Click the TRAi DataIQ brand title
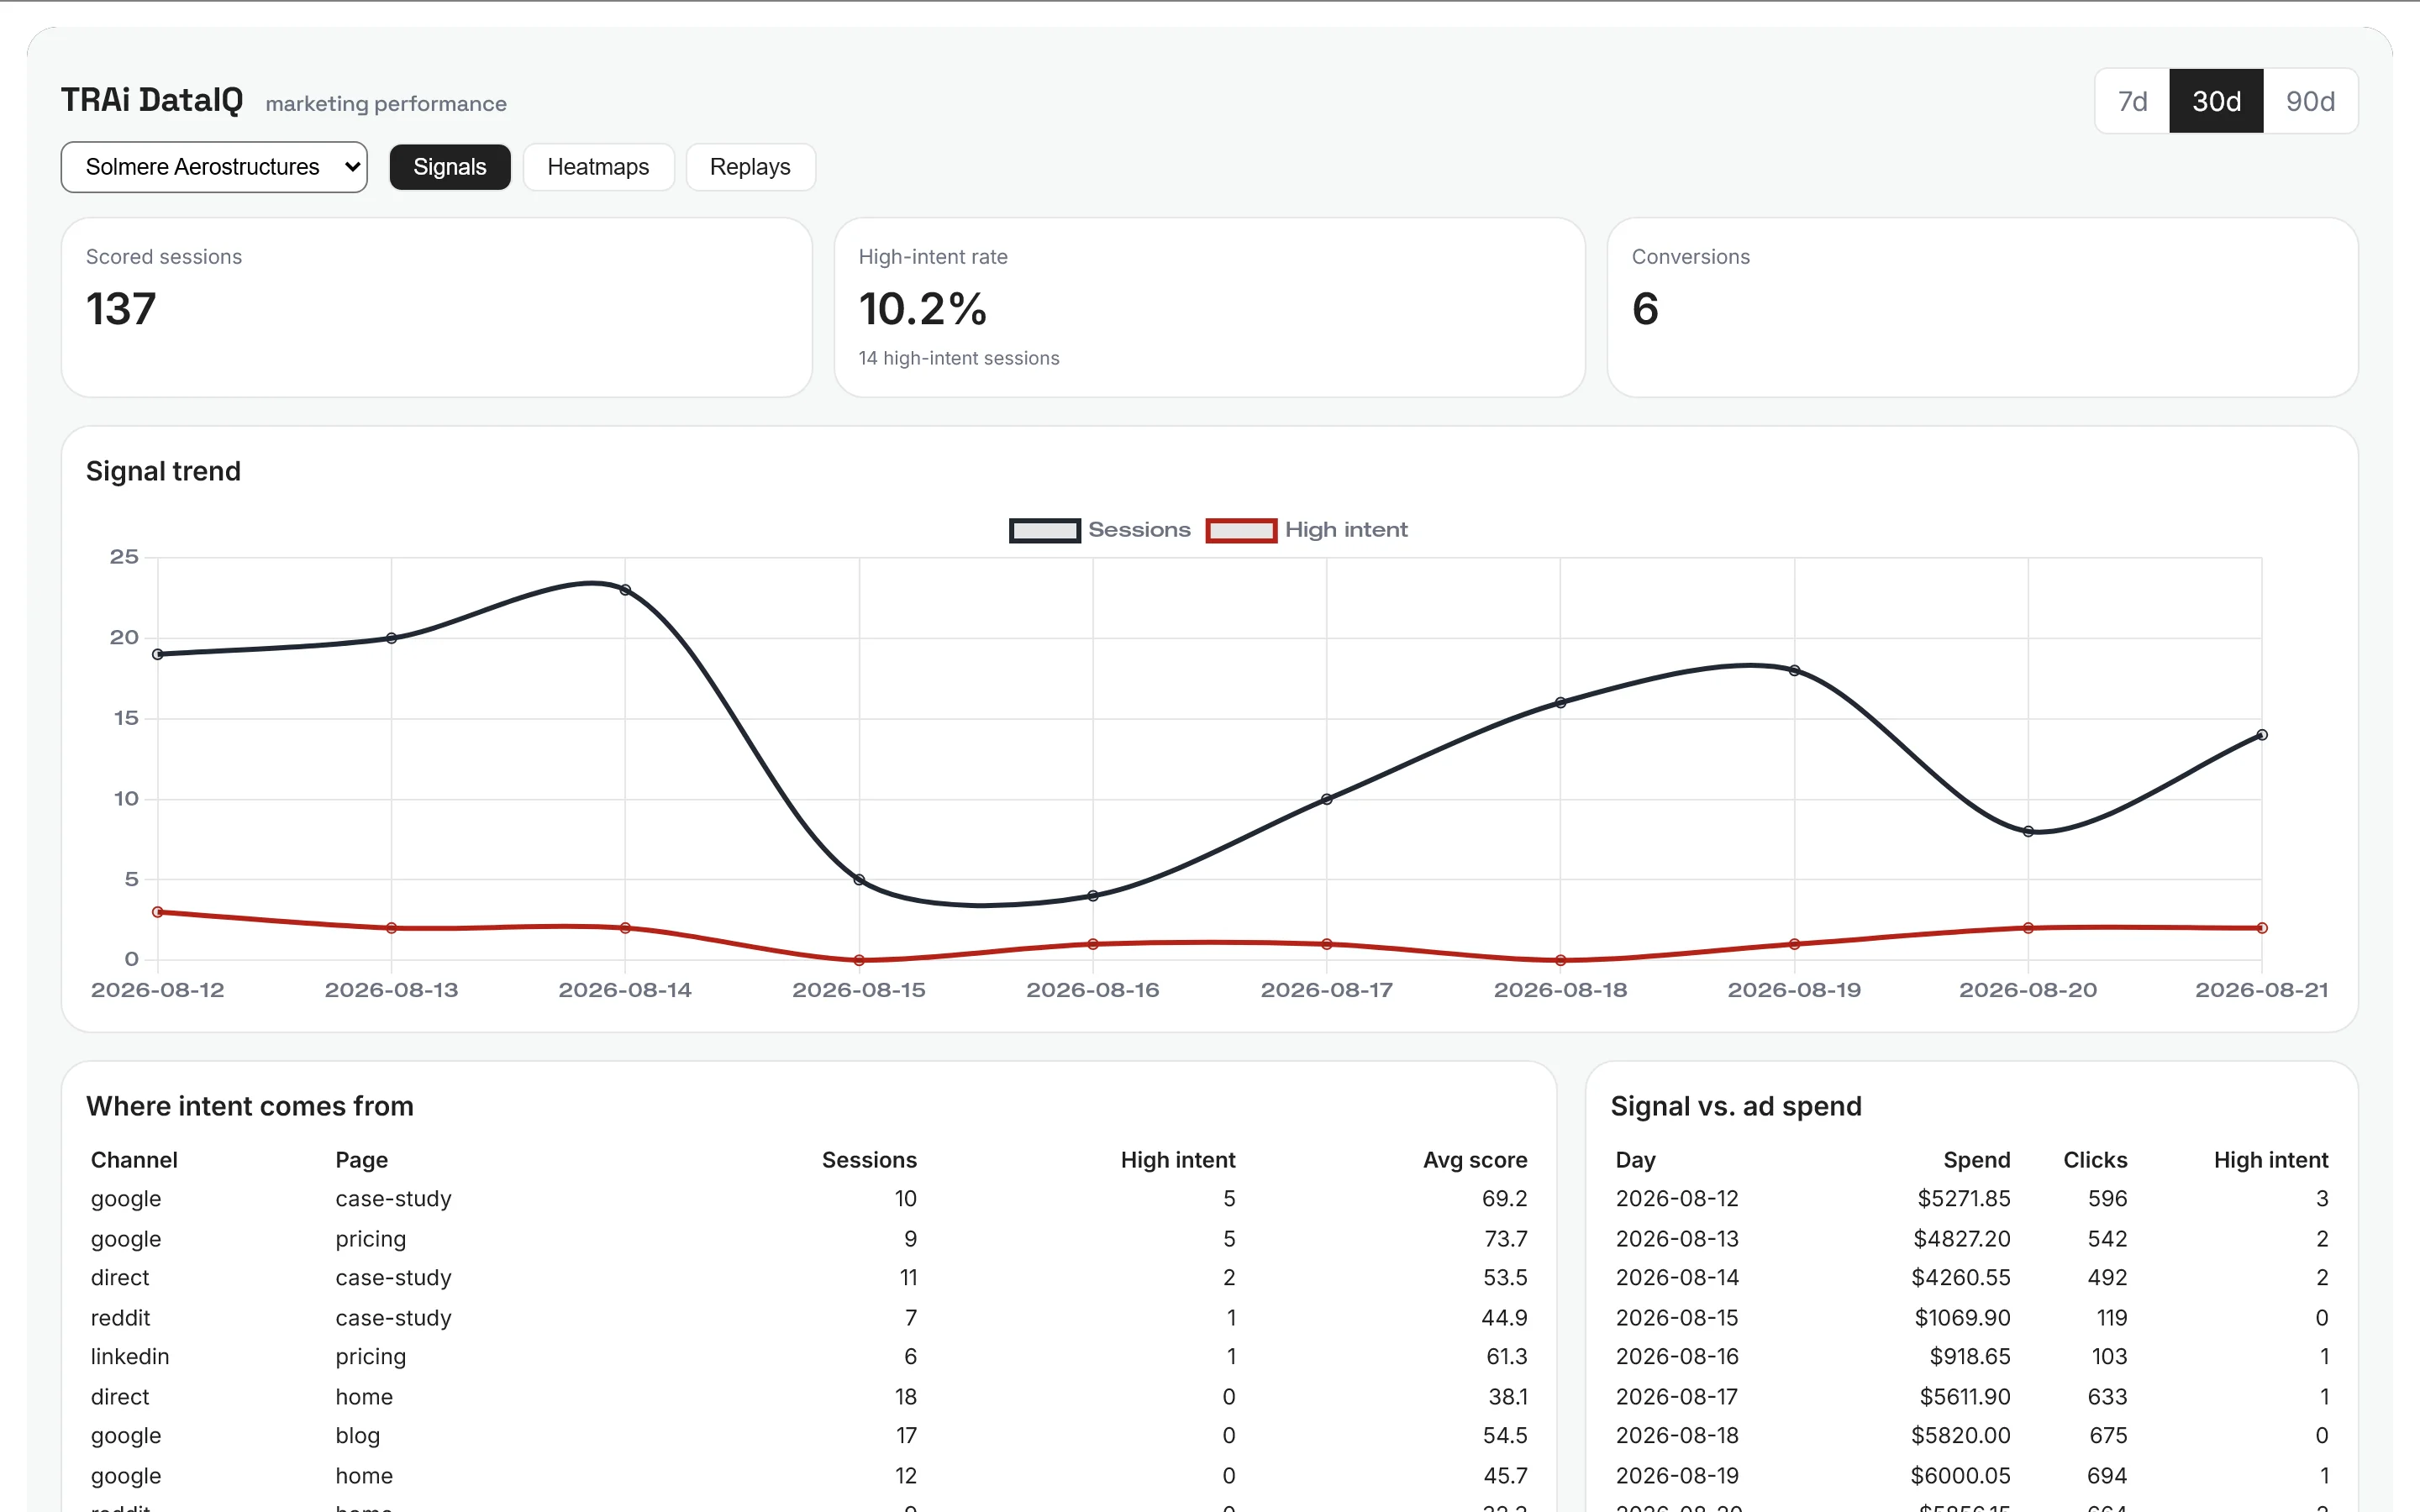This screenshot has height=1512, width=2420. pyautogui.click(x=152, y=100)
